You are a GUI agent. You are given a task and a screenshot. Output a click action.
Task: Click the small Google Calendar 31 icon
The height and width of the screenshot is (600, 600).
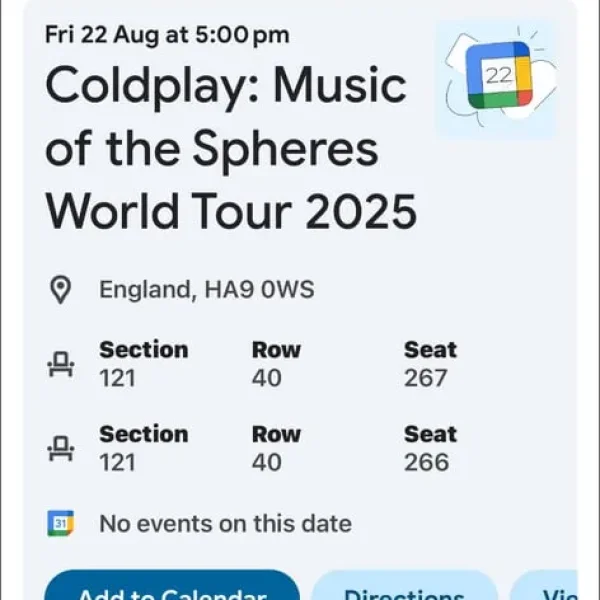[x=61, y=523]
